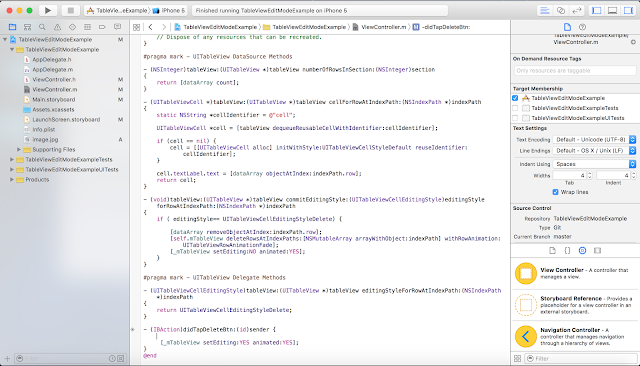Toggle the Wrap lines checkbox
Image resolution: width=640 pixels, height=366 pixels.
tap(555, 192)
